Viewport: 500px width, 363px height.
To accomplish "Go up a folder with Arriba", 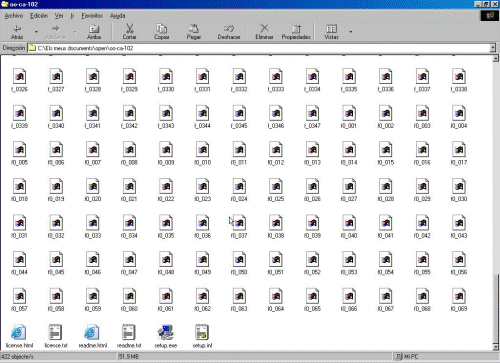I will click(x=94, y=32).
